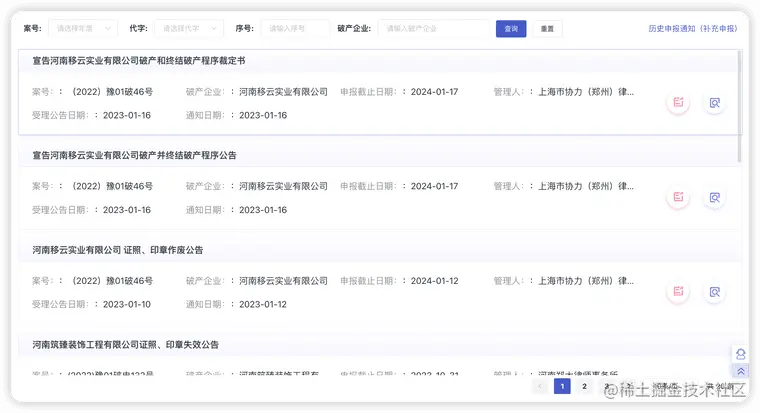Click view-detail icon for 破产和终结破产程序裁定书 notice

point(714,102)
